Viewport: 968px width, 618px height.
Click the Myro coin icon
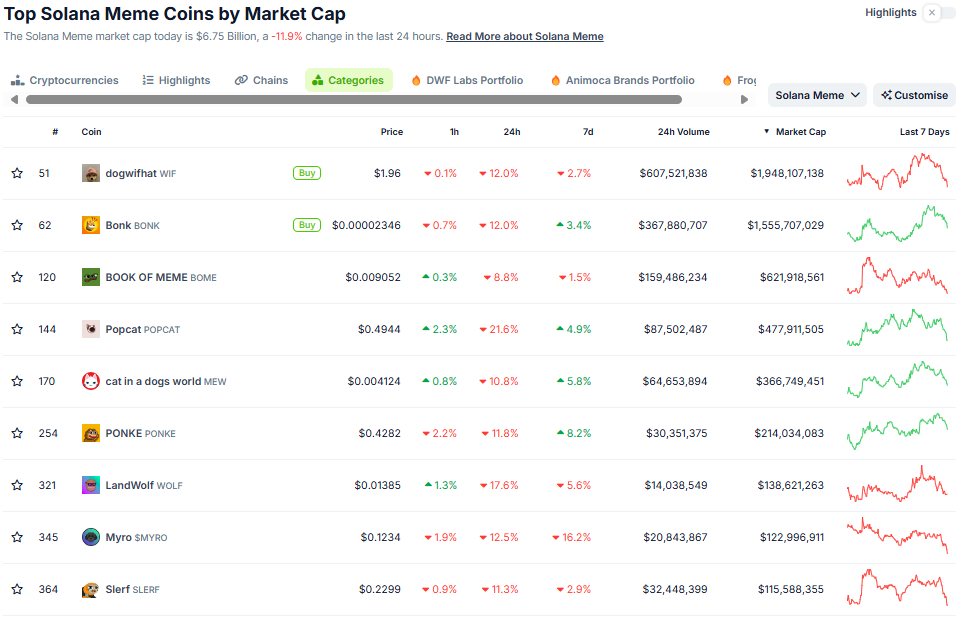[90, 537]
